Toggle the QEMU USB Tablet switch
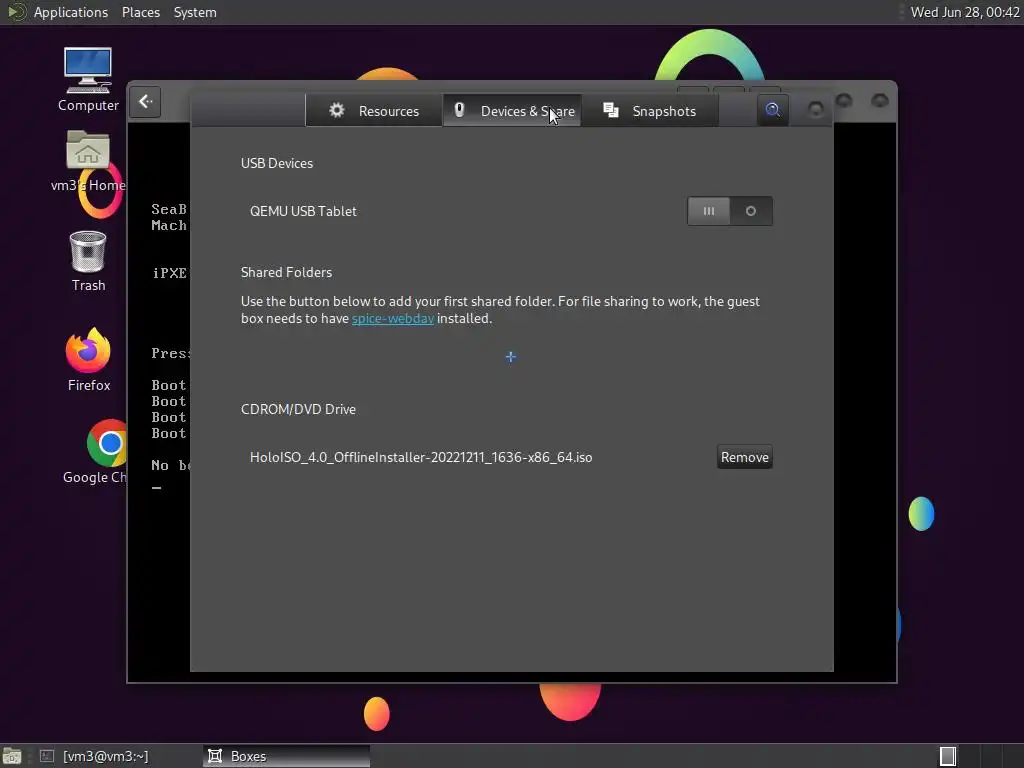1024x768 pixels. pos(729,211)
